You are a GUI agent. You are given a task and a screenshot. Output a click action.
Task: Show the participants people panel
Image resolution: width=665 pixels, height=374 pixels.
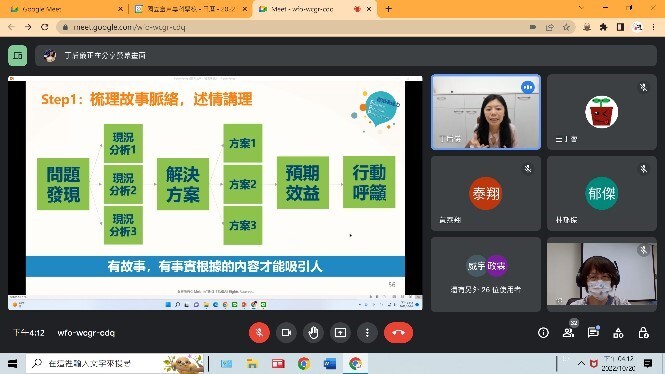pos(568,333)
